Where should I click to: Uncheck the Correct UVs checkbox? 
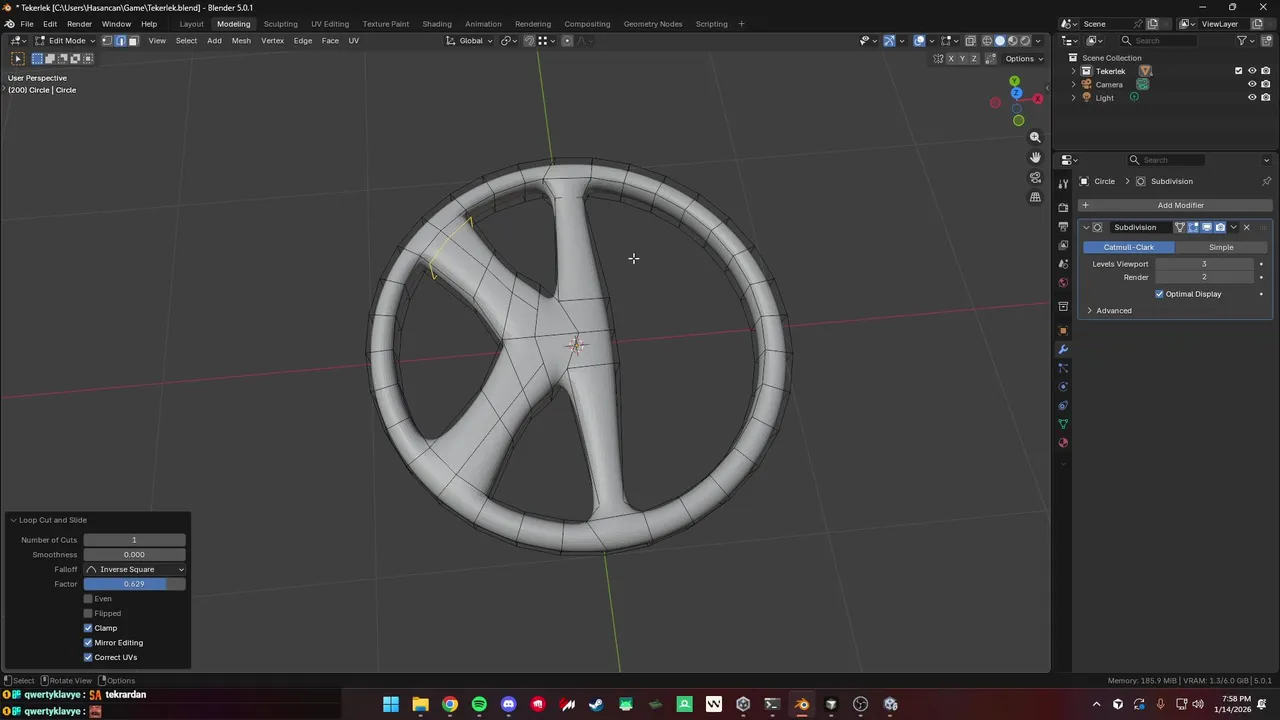[88, 657]
